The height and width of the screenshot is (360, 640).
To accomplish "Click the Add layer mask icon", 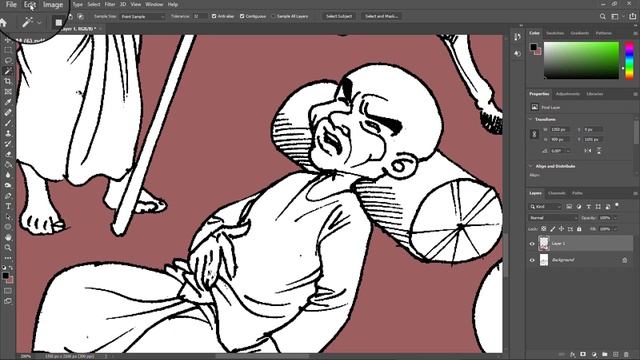I will point(583,354).
